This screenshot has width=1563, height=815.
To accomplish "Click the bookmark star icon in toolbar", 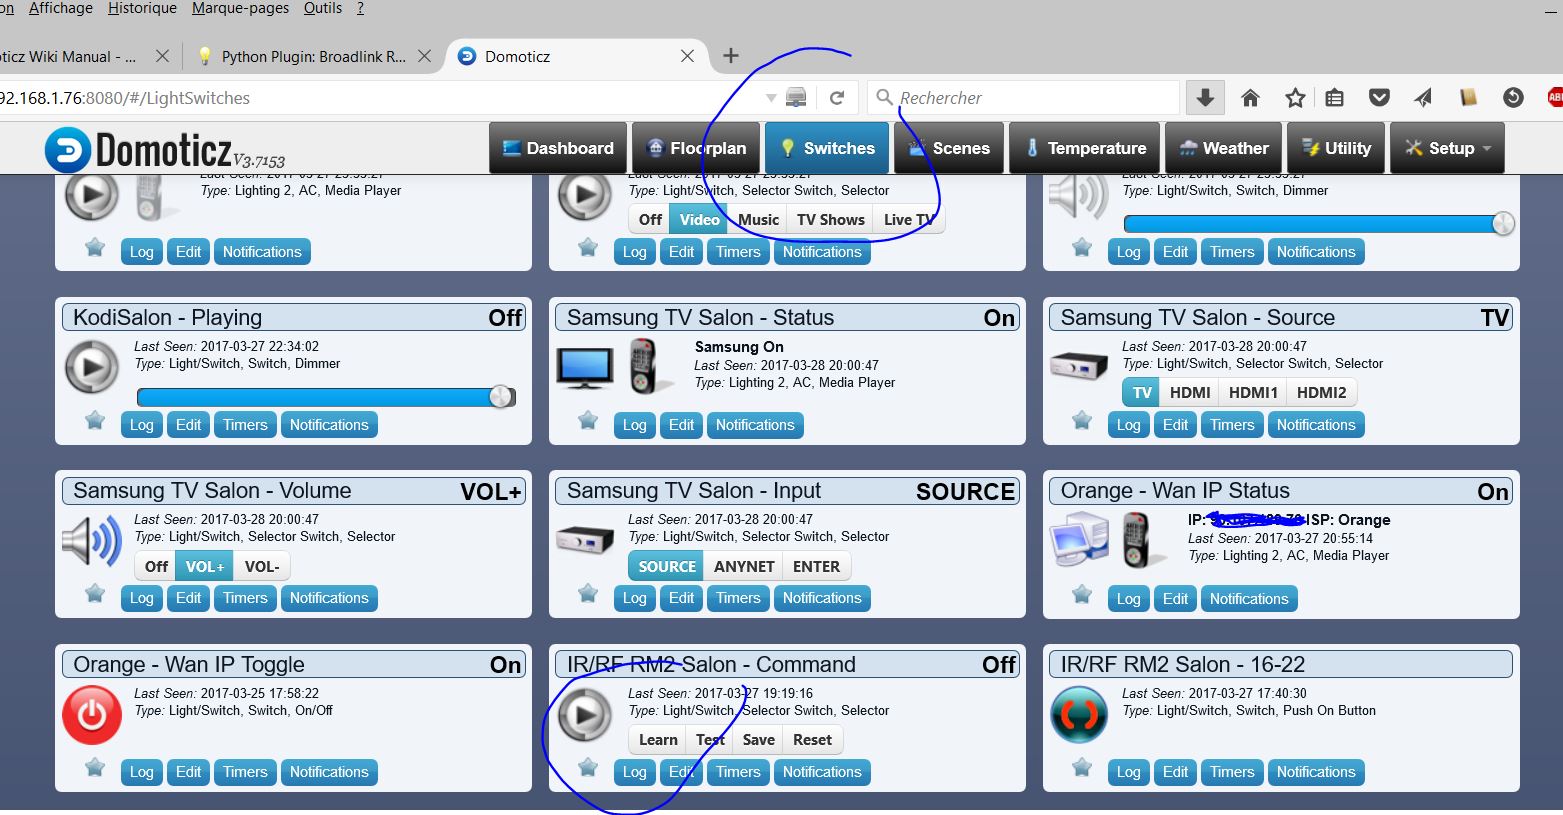I will coord(1295,97).
